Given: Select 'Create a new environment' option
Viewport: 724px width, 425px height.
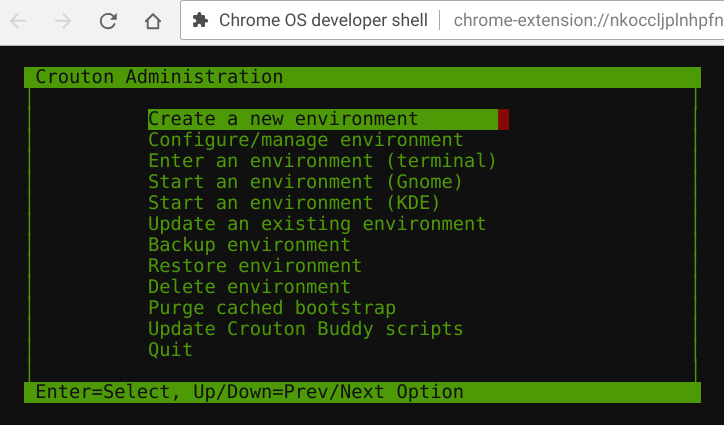Looking at the screenshot, I should tap(323, 119).
